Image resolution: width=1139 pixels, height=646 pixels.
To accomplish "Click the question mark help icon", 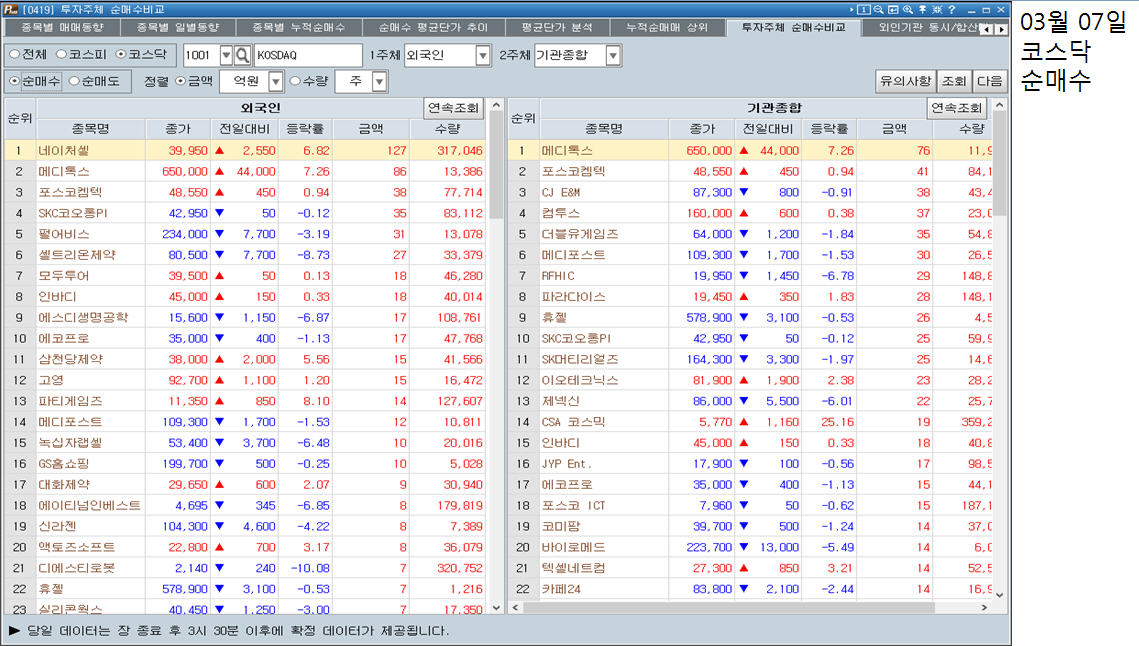I will [951, 9].
